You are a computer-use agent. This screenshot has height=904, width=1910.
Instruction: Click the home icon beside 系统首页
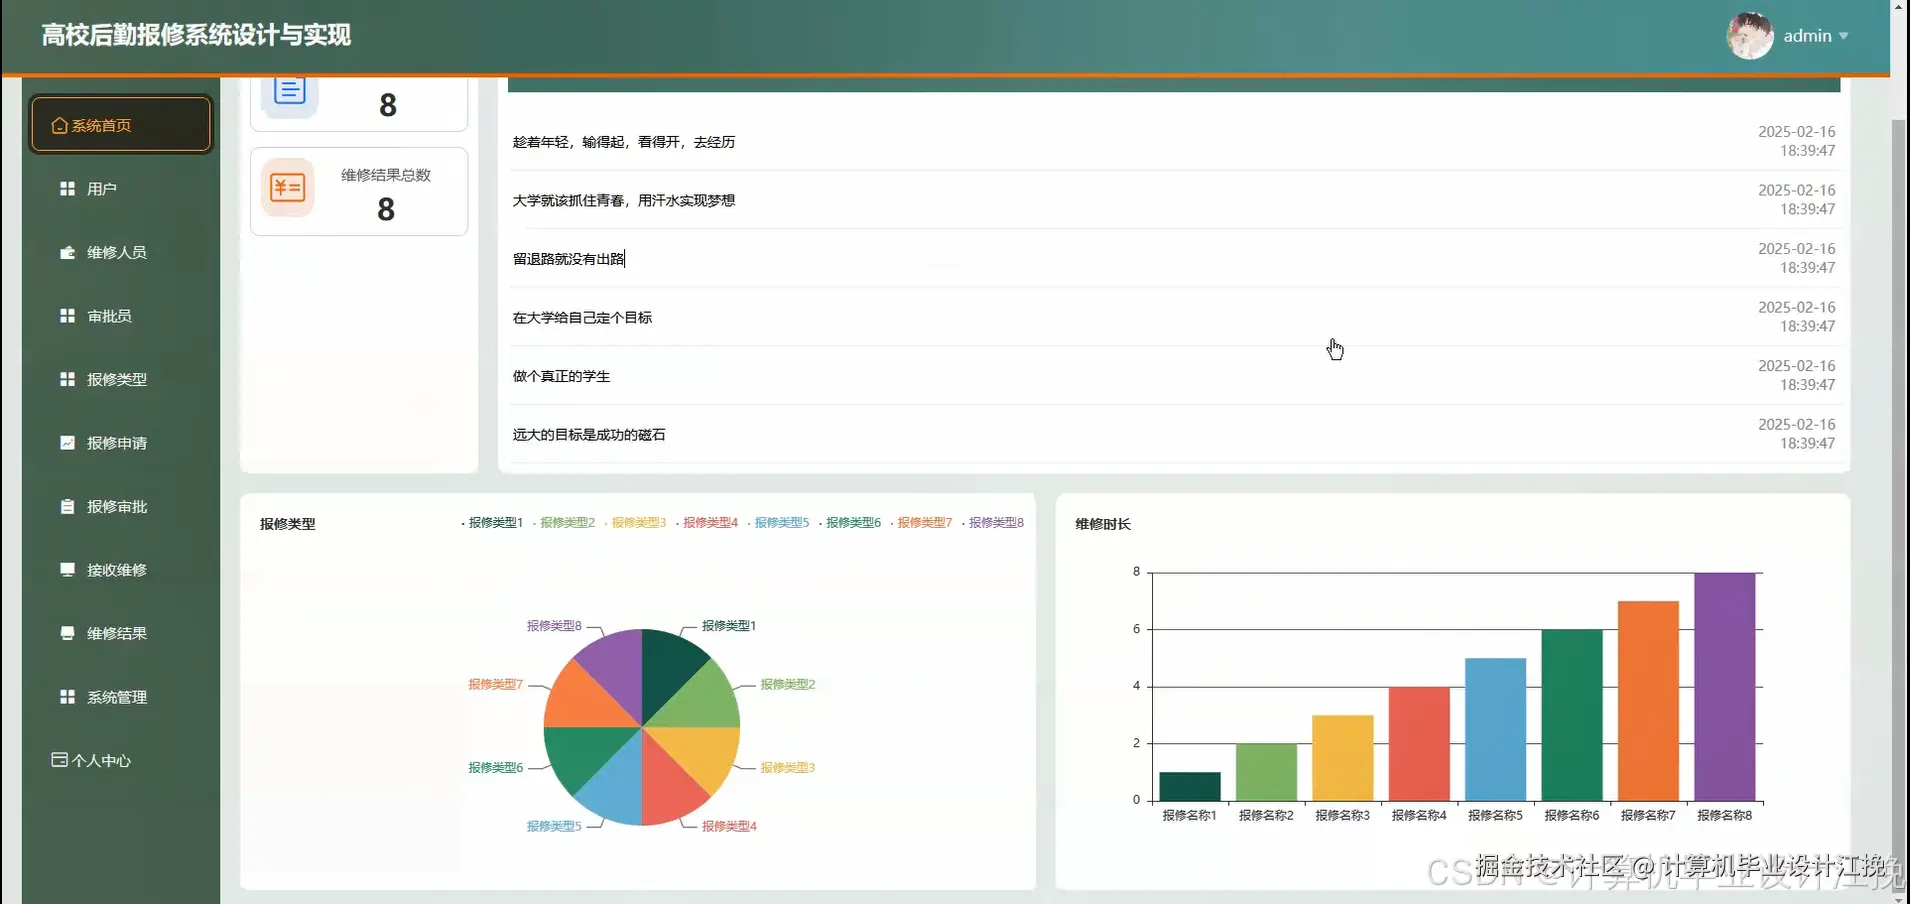tap(60, 126)
